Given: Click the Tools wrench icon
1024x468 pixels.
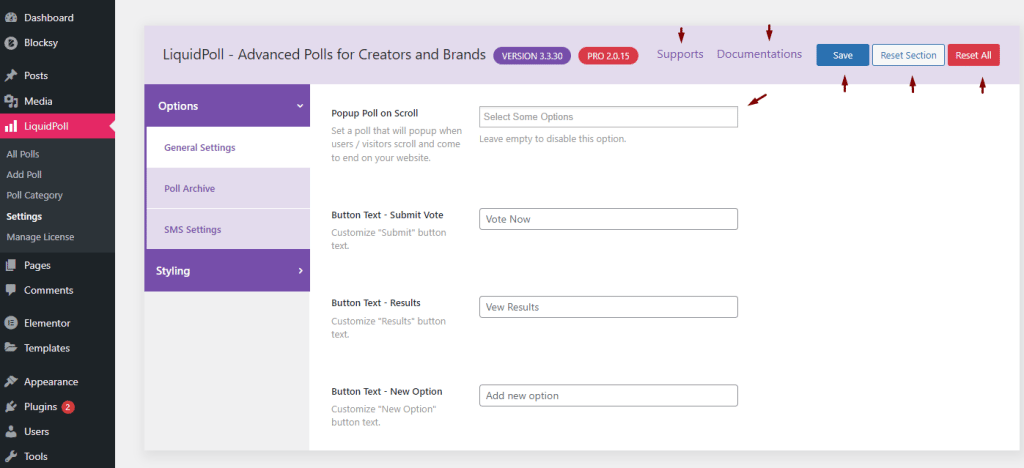Looking at the screenshot, I should click(x=10, y=456).
